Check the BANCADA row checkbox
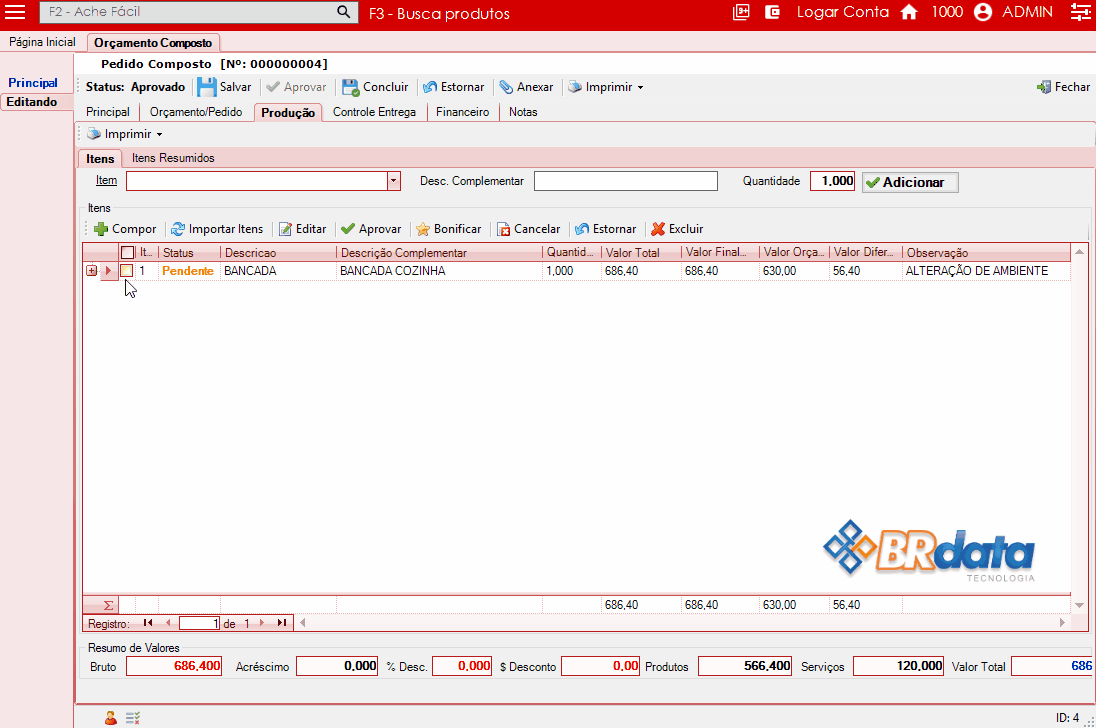Screen dimensions: 1096x728 127,271
